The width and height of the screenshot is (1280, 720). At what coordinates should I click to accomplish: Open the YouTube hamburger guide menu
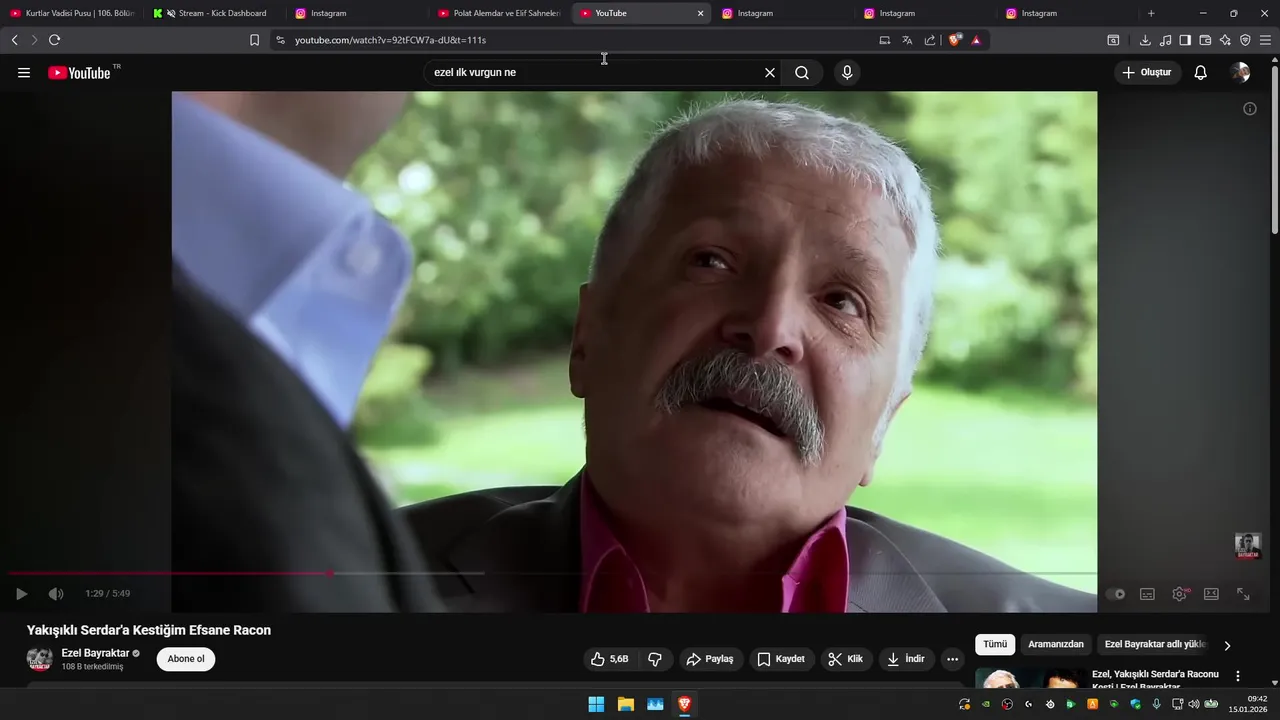click(24, 73)
